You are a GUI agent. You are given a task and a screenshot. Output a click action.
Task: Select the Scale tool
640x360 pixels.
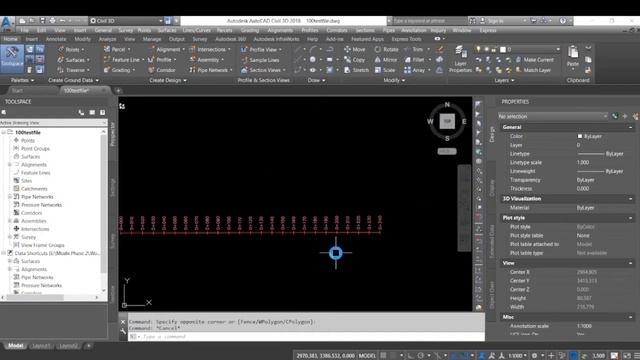(x=384, y=70)
